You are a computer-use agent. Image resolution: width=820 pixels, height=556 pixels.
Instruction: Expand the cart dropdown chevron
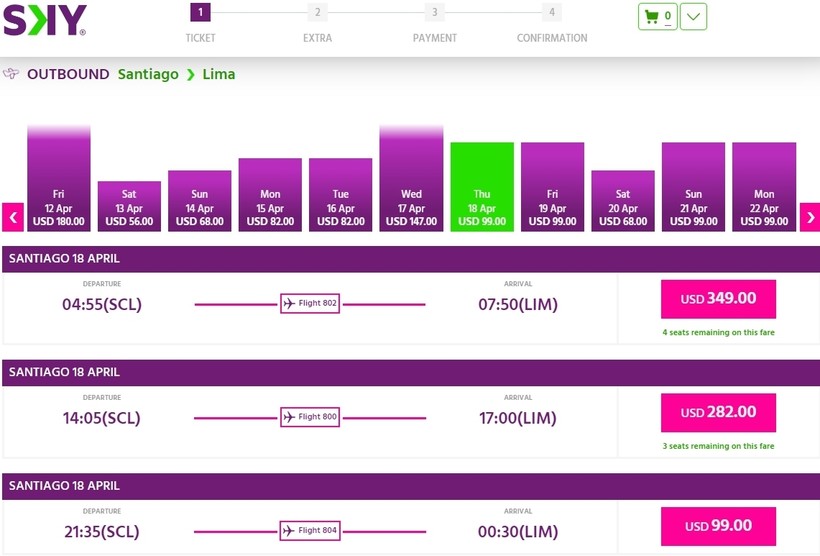693,17
